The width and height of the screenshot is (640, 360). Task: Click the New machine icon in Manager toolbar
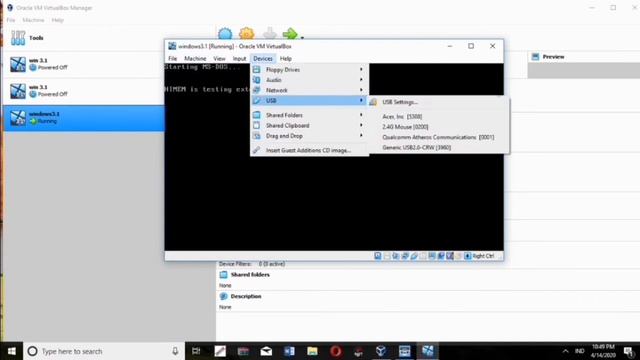(225, 33)
